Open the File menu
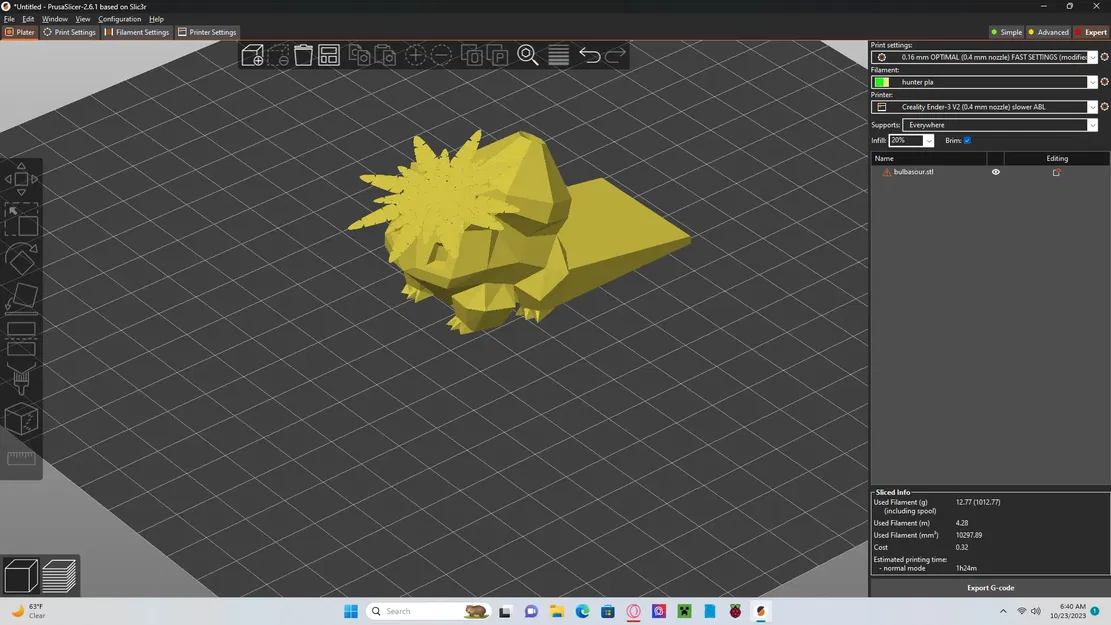Viewport: 1111px width, 625px height. 9,19
